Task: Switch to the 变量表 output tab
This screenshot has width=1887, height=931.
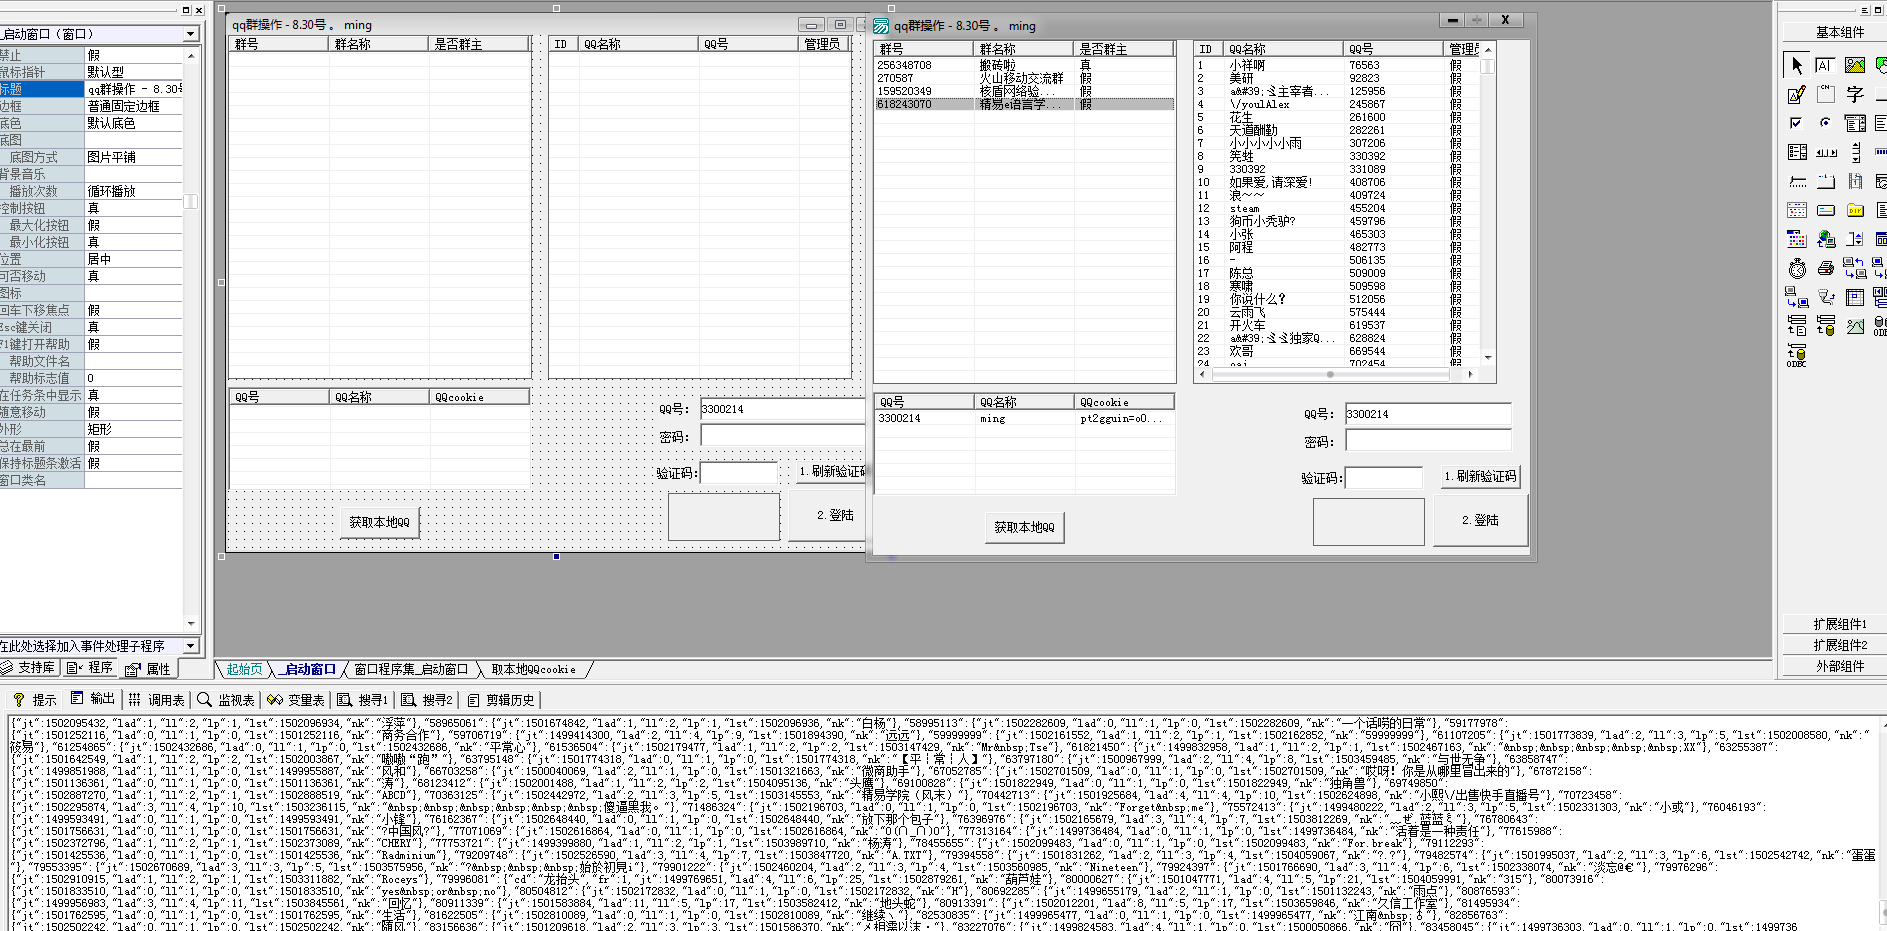Action: (296, 700)
